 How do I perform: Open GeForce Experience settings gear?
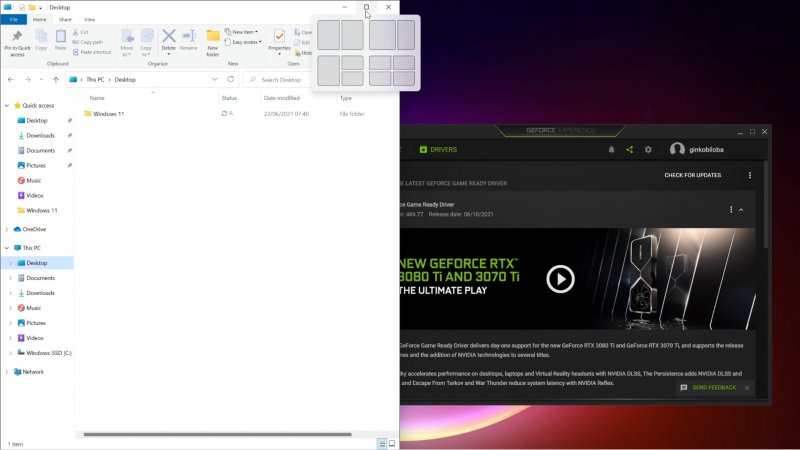[x=648, y=150]
